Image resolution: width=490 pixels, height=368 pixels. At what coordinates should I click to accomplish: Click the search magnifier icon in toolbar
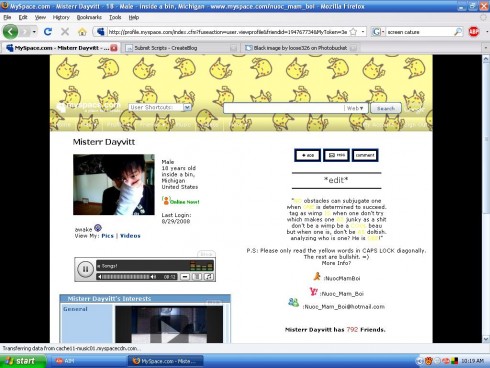458,32
